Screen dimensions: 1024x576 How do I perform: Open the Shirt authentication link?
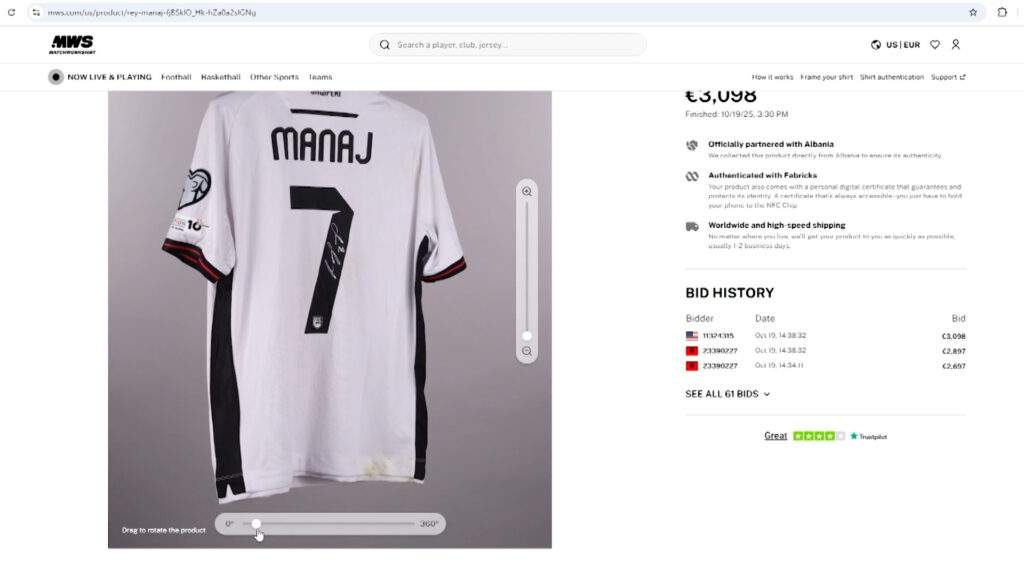[x=892, y=77]
